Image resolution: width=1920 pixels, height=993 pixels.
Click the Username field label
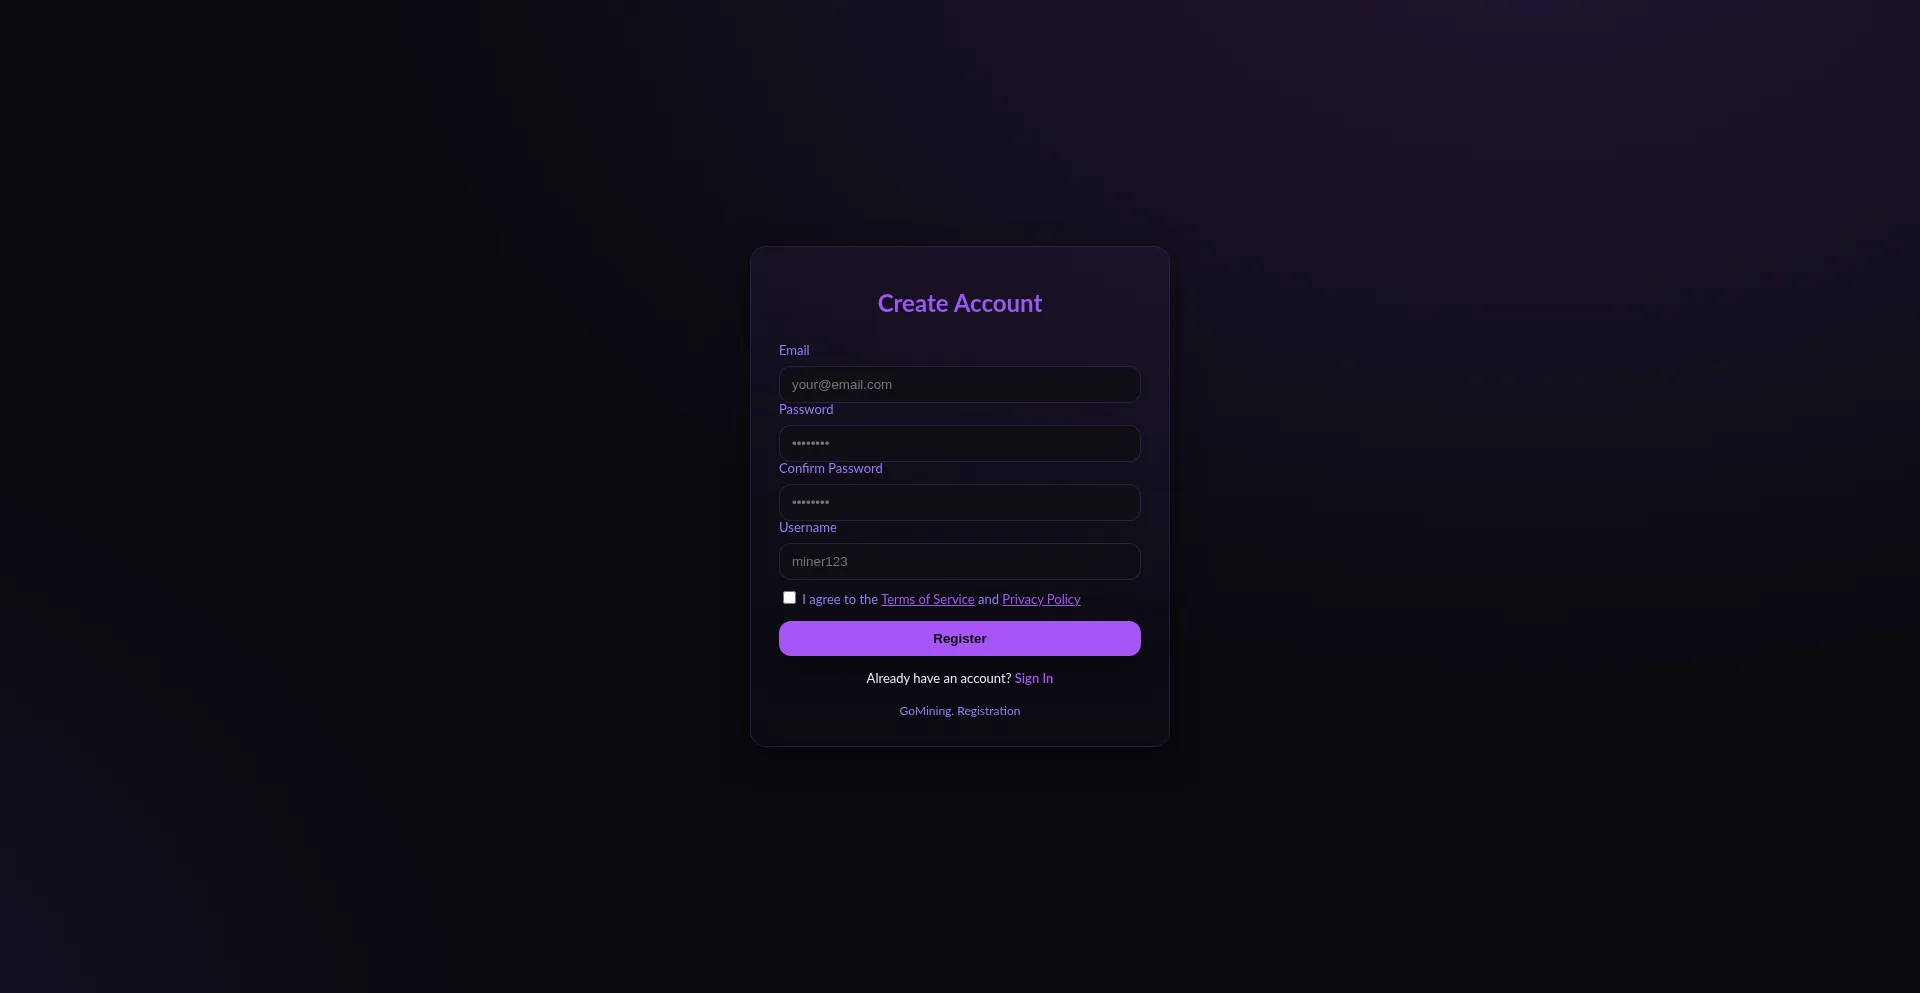coord(807,527)
